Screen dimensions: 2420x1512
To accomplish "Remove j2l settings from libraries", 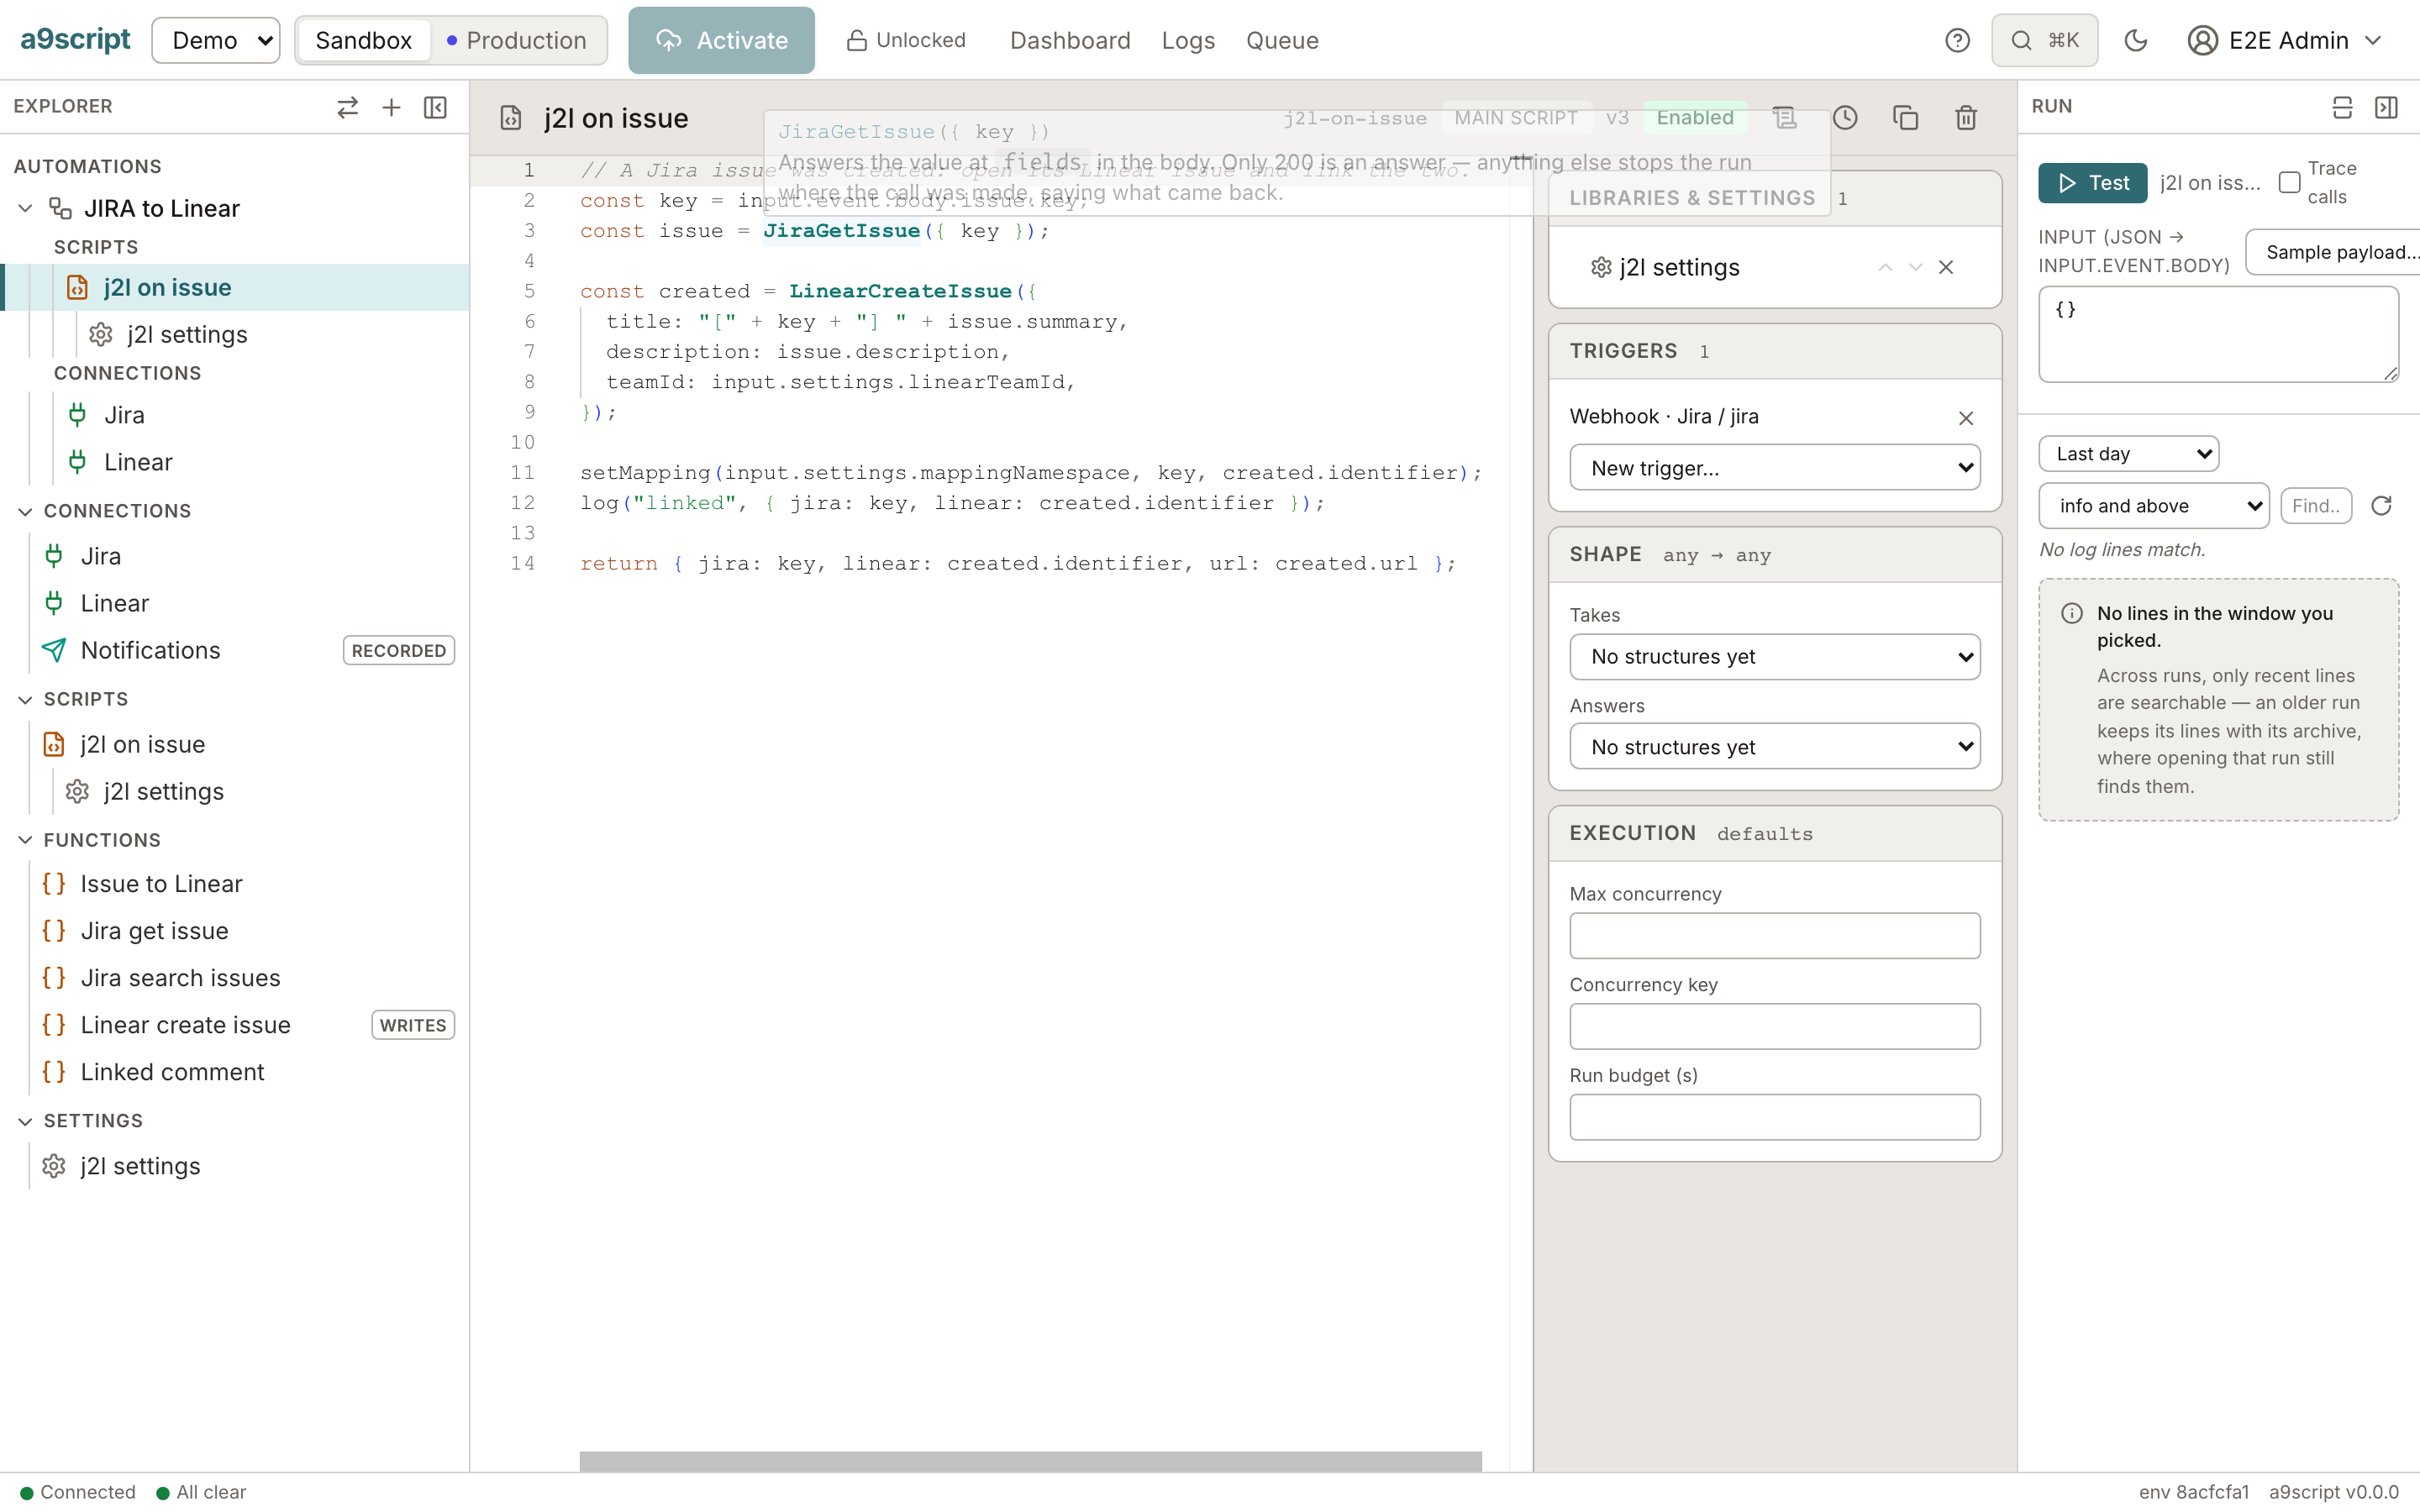I will (1946, 267).
